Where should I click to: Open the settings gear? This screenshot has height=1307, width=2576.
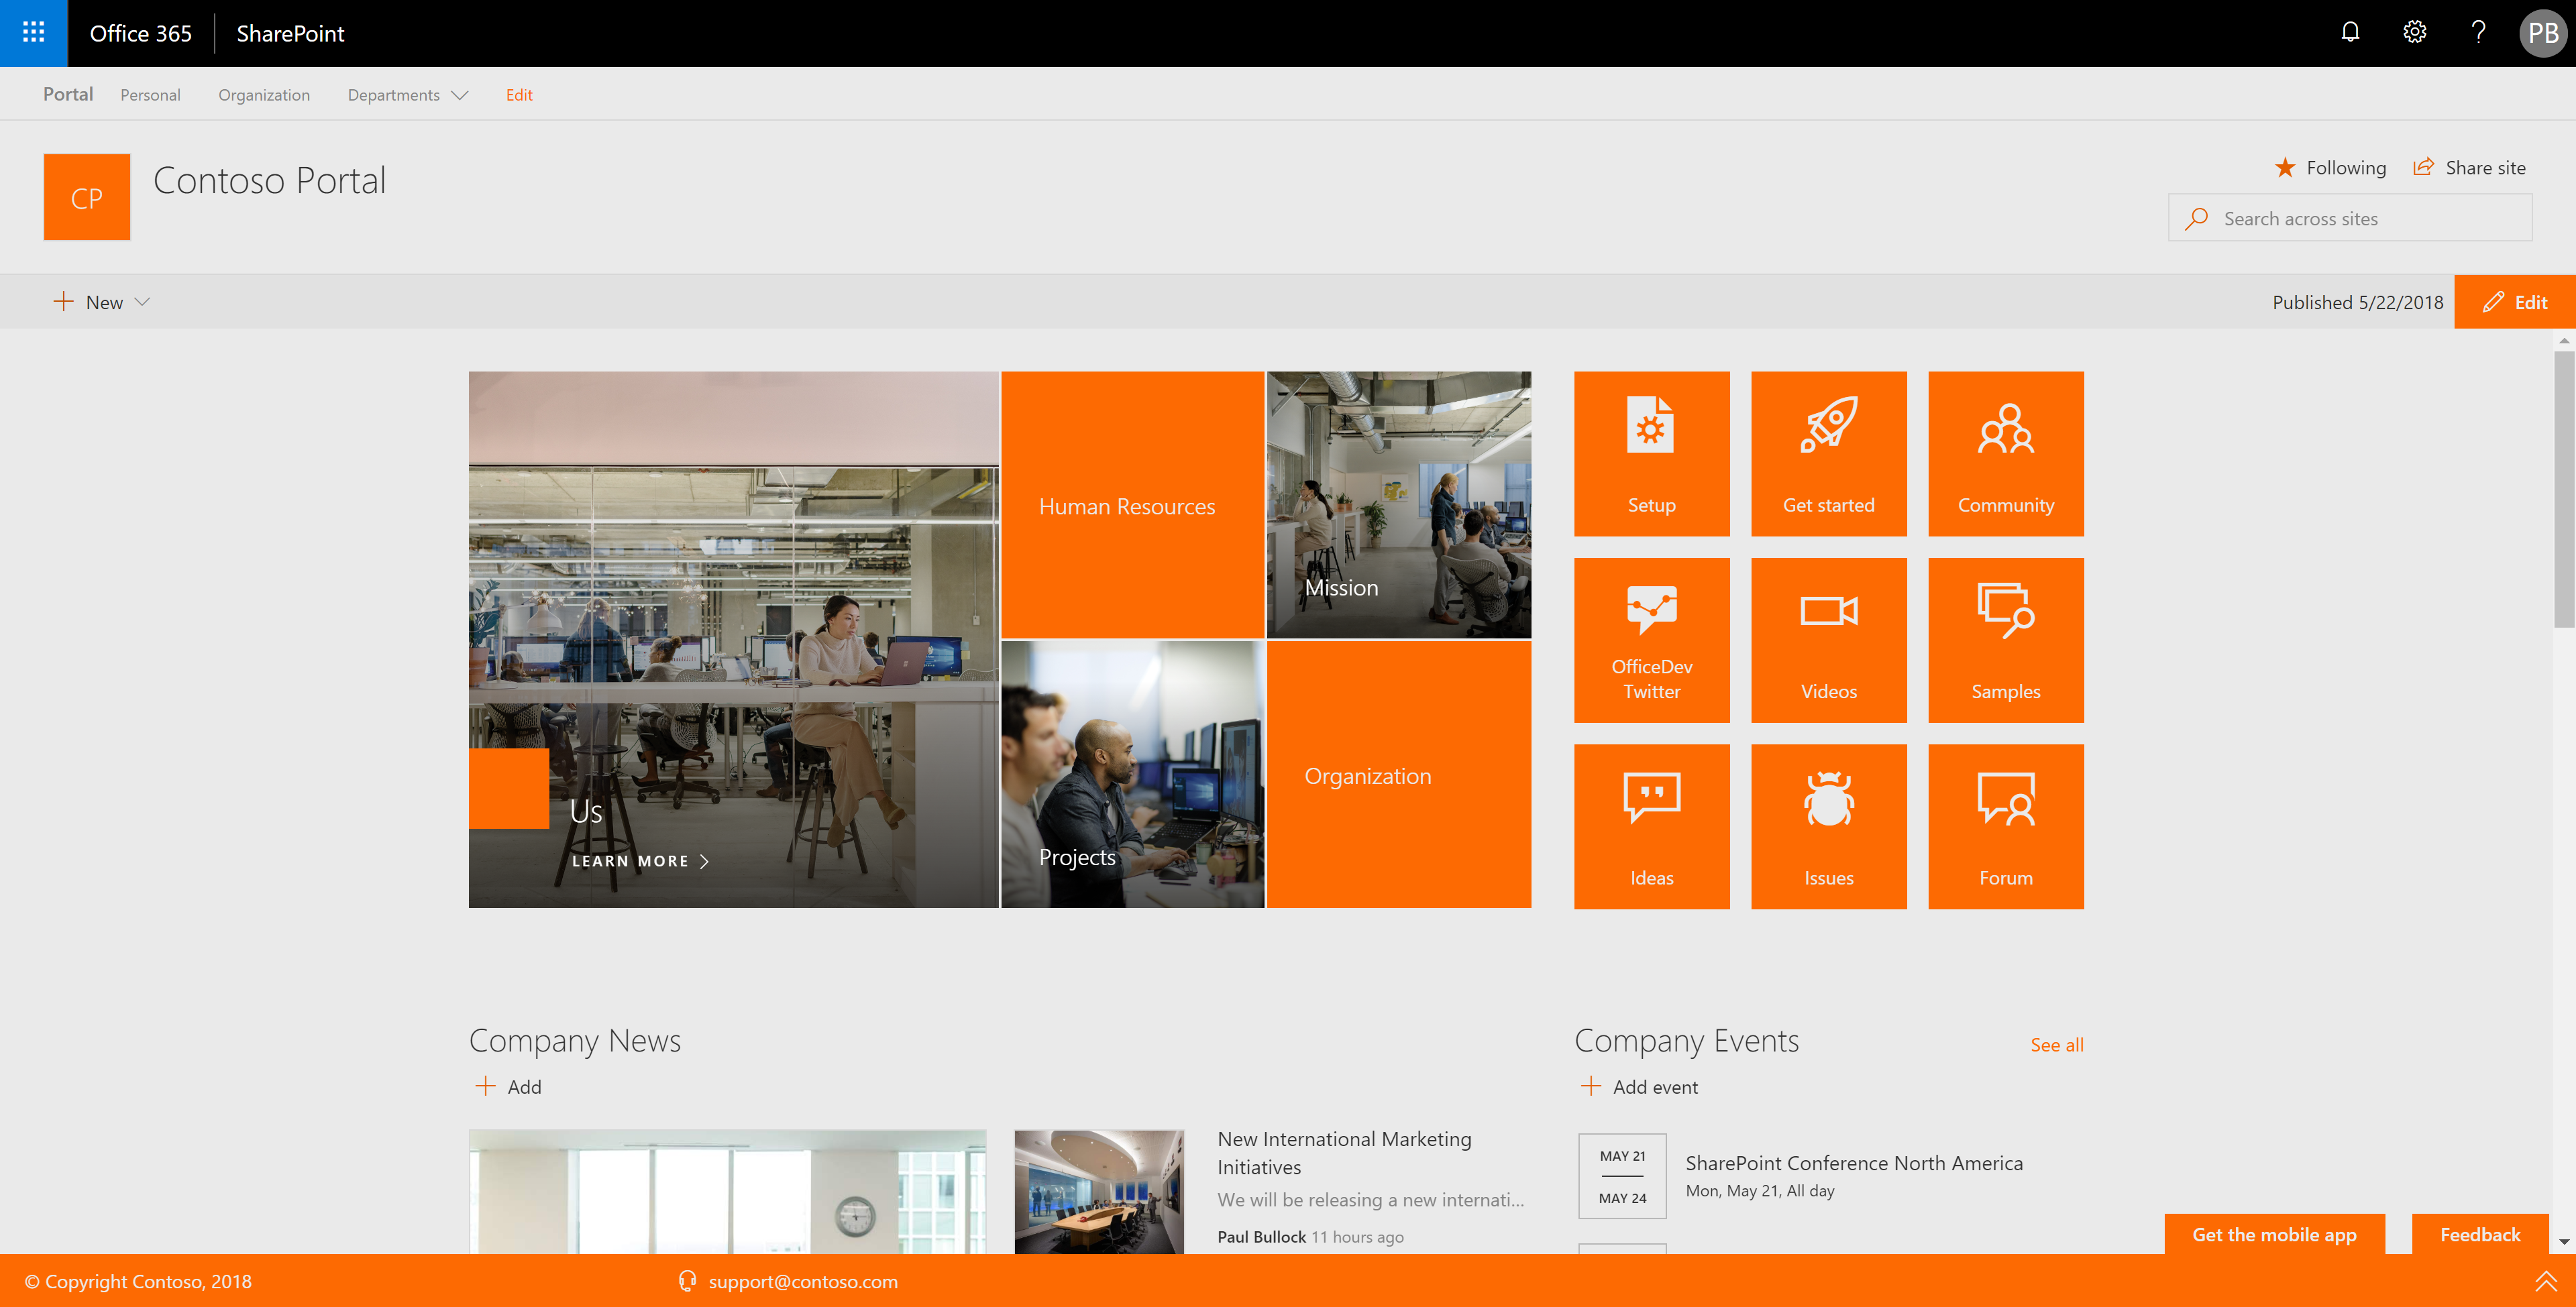[x=2414, y=33]
